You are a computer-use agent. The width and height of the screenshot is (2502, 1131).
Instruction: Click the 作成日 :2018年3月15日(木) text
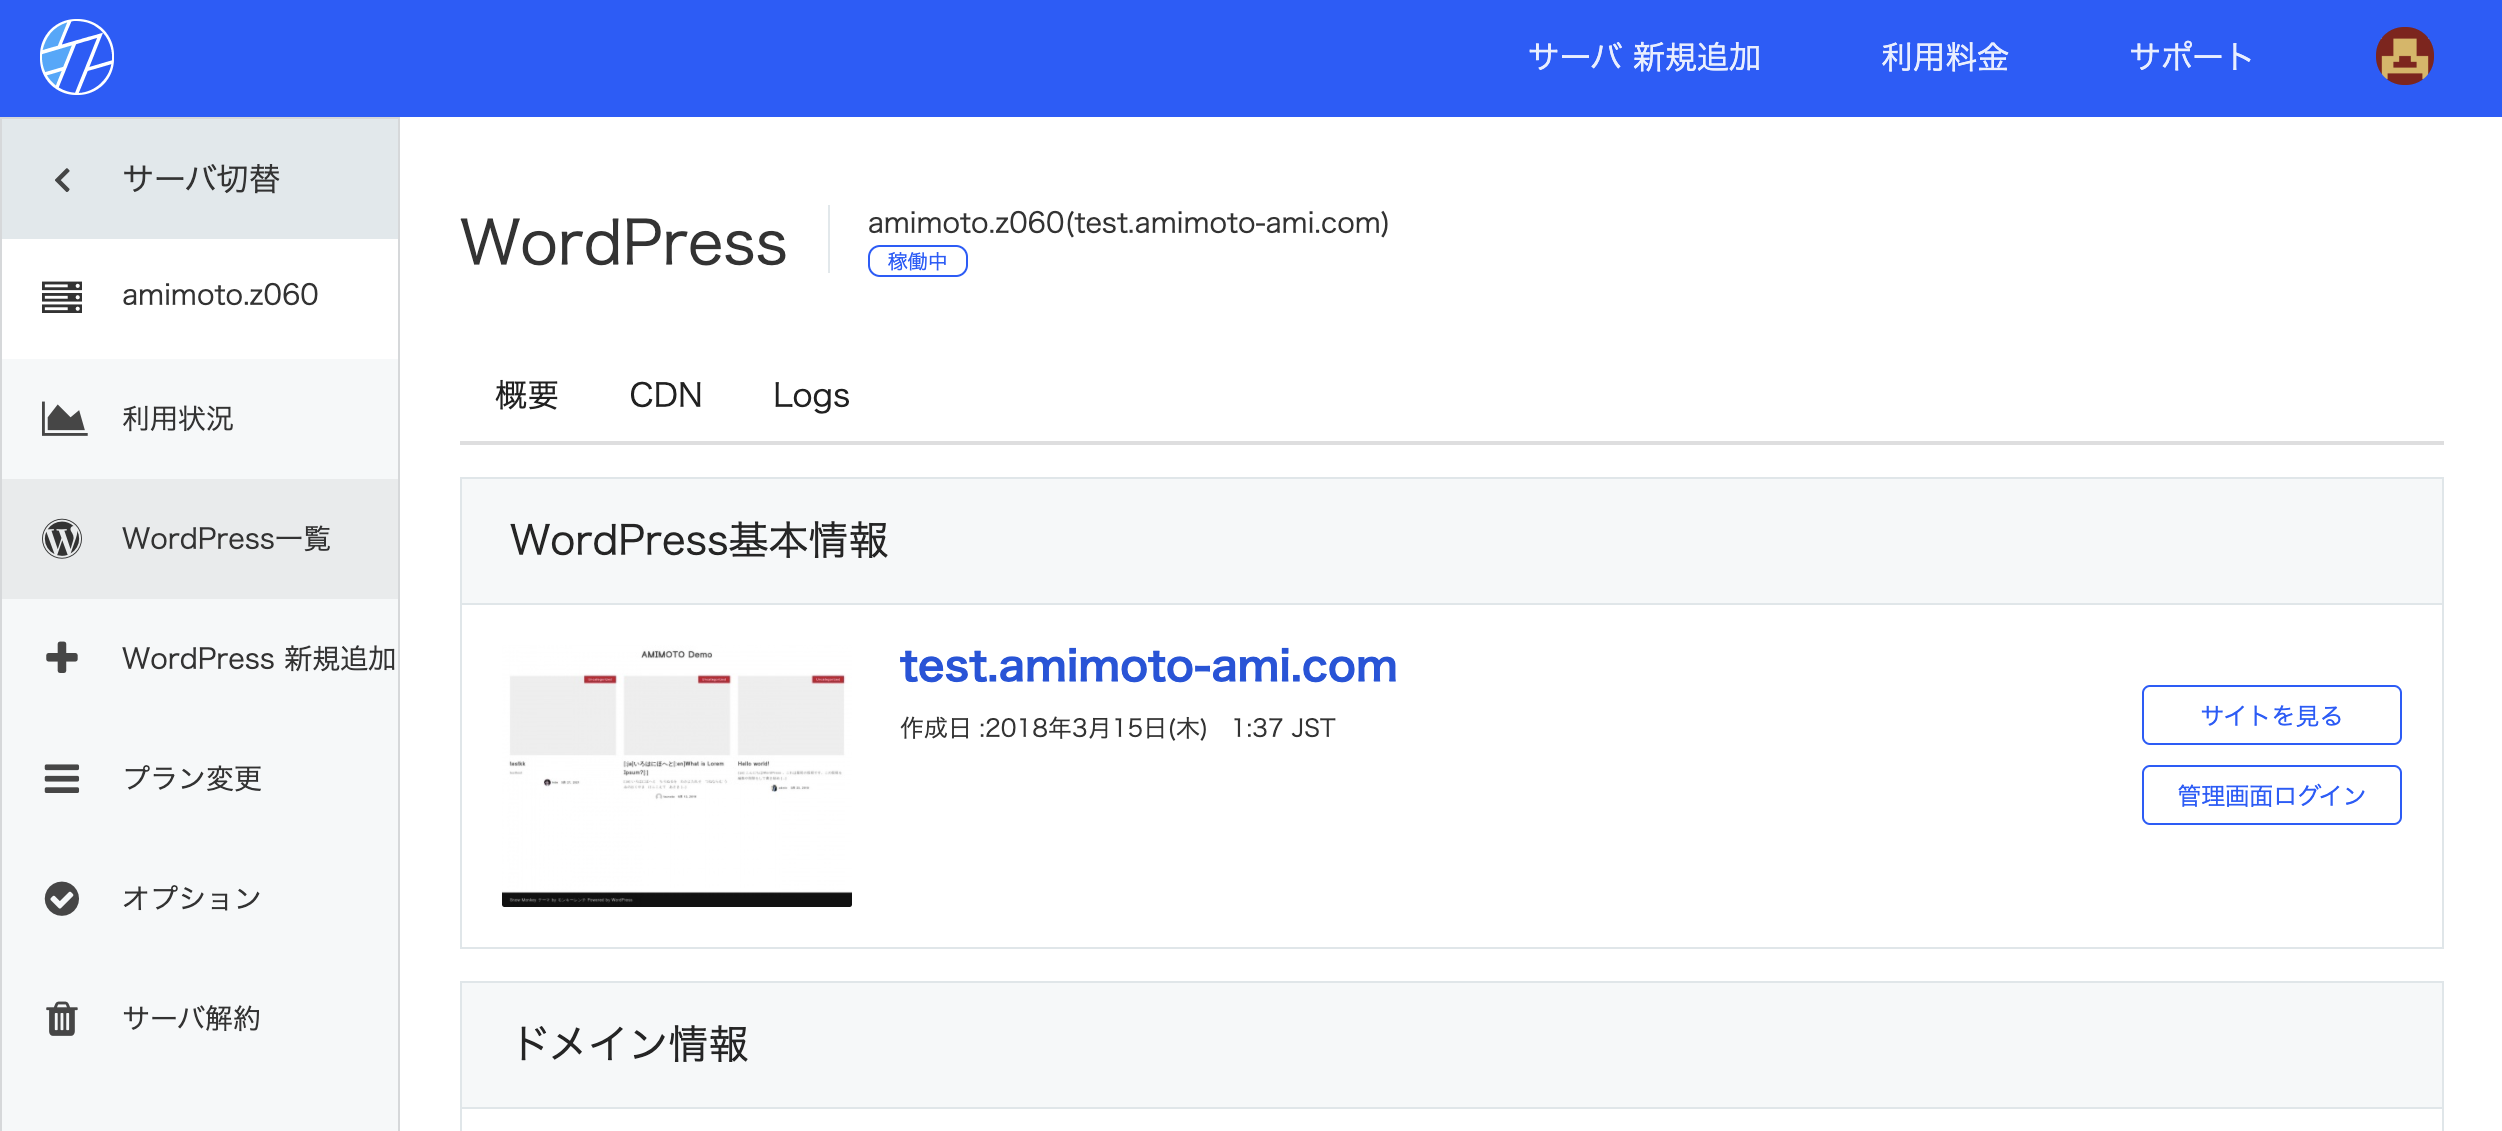[x=1054, y=728]
